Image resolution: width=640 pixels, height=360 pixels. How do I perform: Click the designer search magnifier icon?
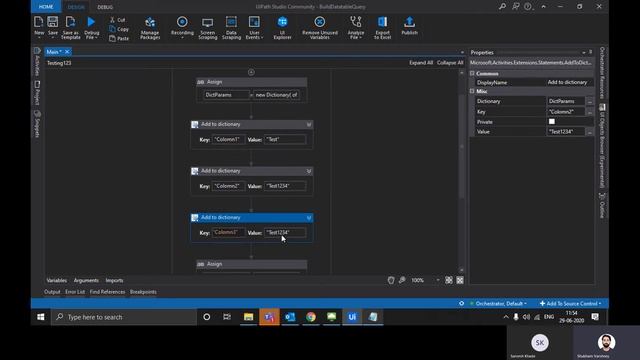[402, 280]
